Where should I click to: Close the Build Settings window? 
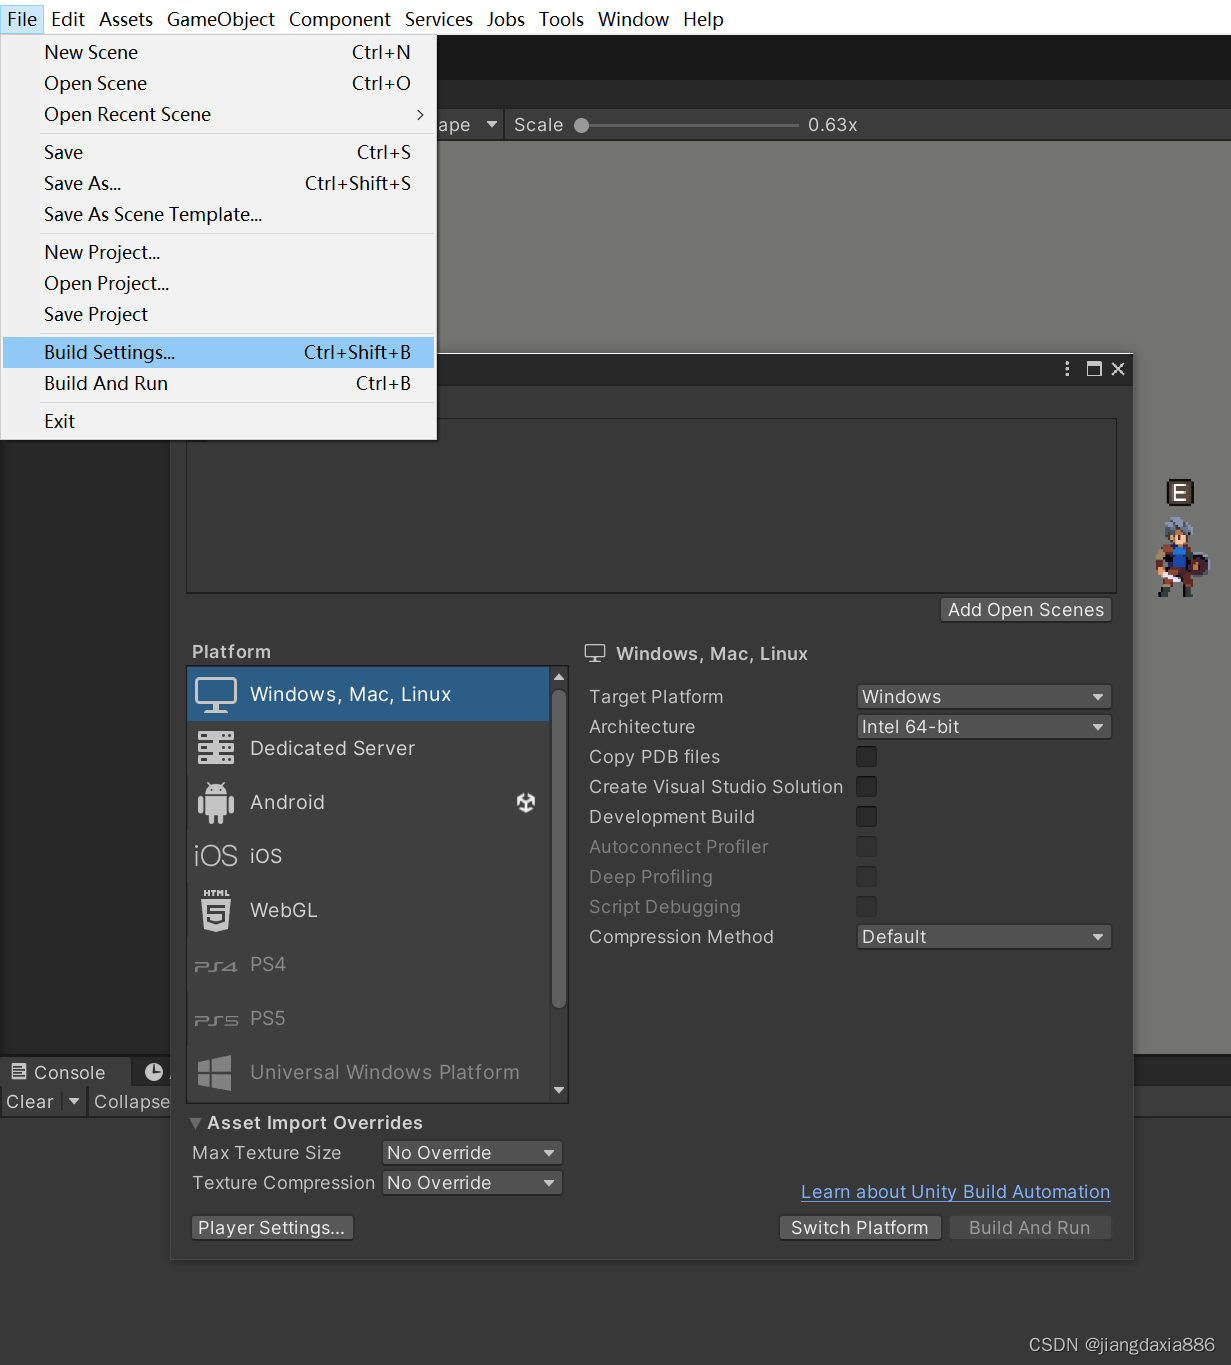point(1118,369)
